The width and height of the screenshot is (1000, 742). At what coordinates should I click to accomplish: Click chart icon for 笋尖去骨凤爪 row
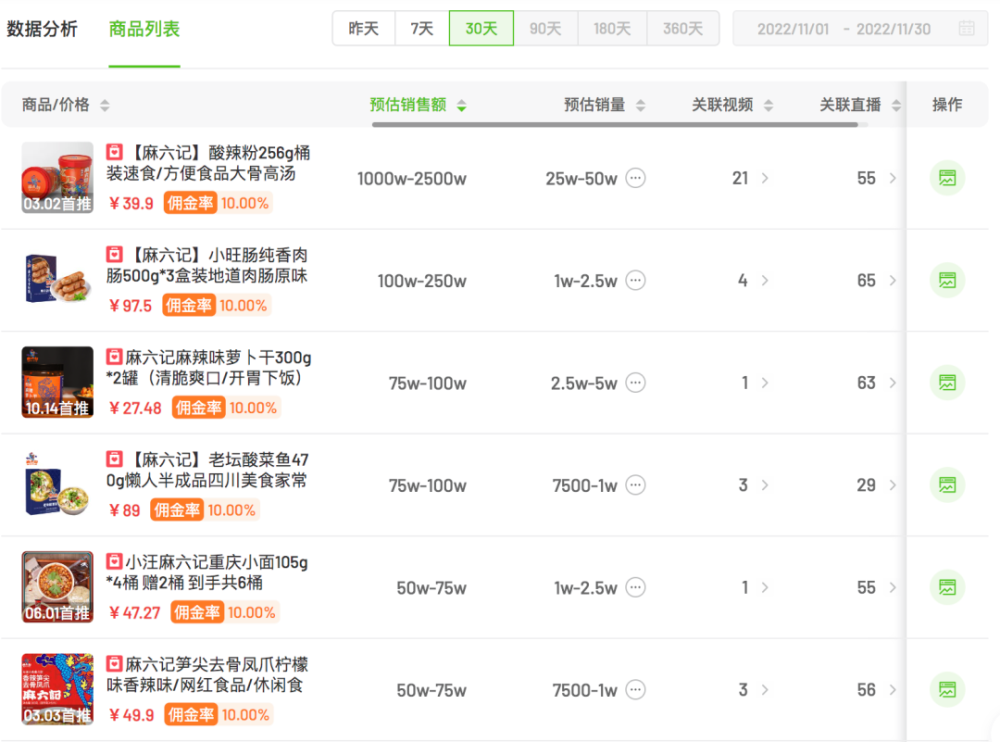tap(946, 689)
